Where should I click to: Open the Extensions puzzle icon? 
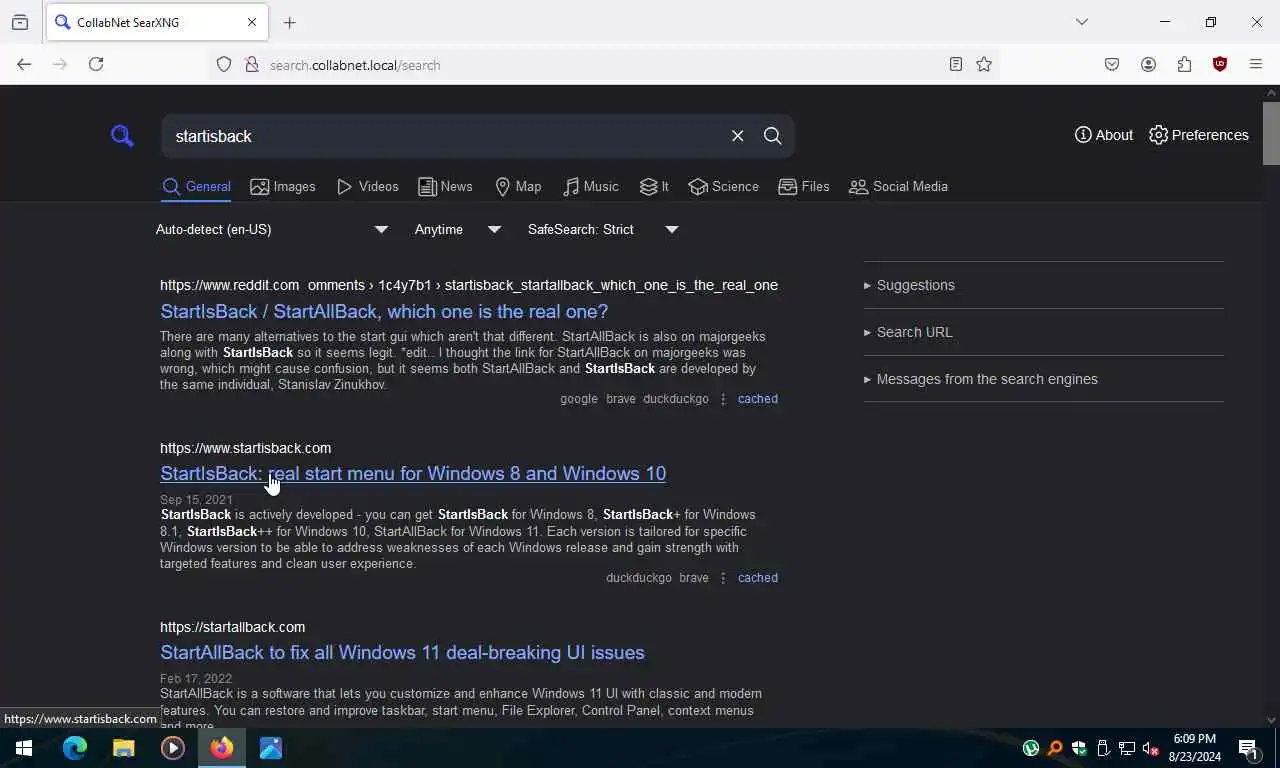tap(1184, 64)
